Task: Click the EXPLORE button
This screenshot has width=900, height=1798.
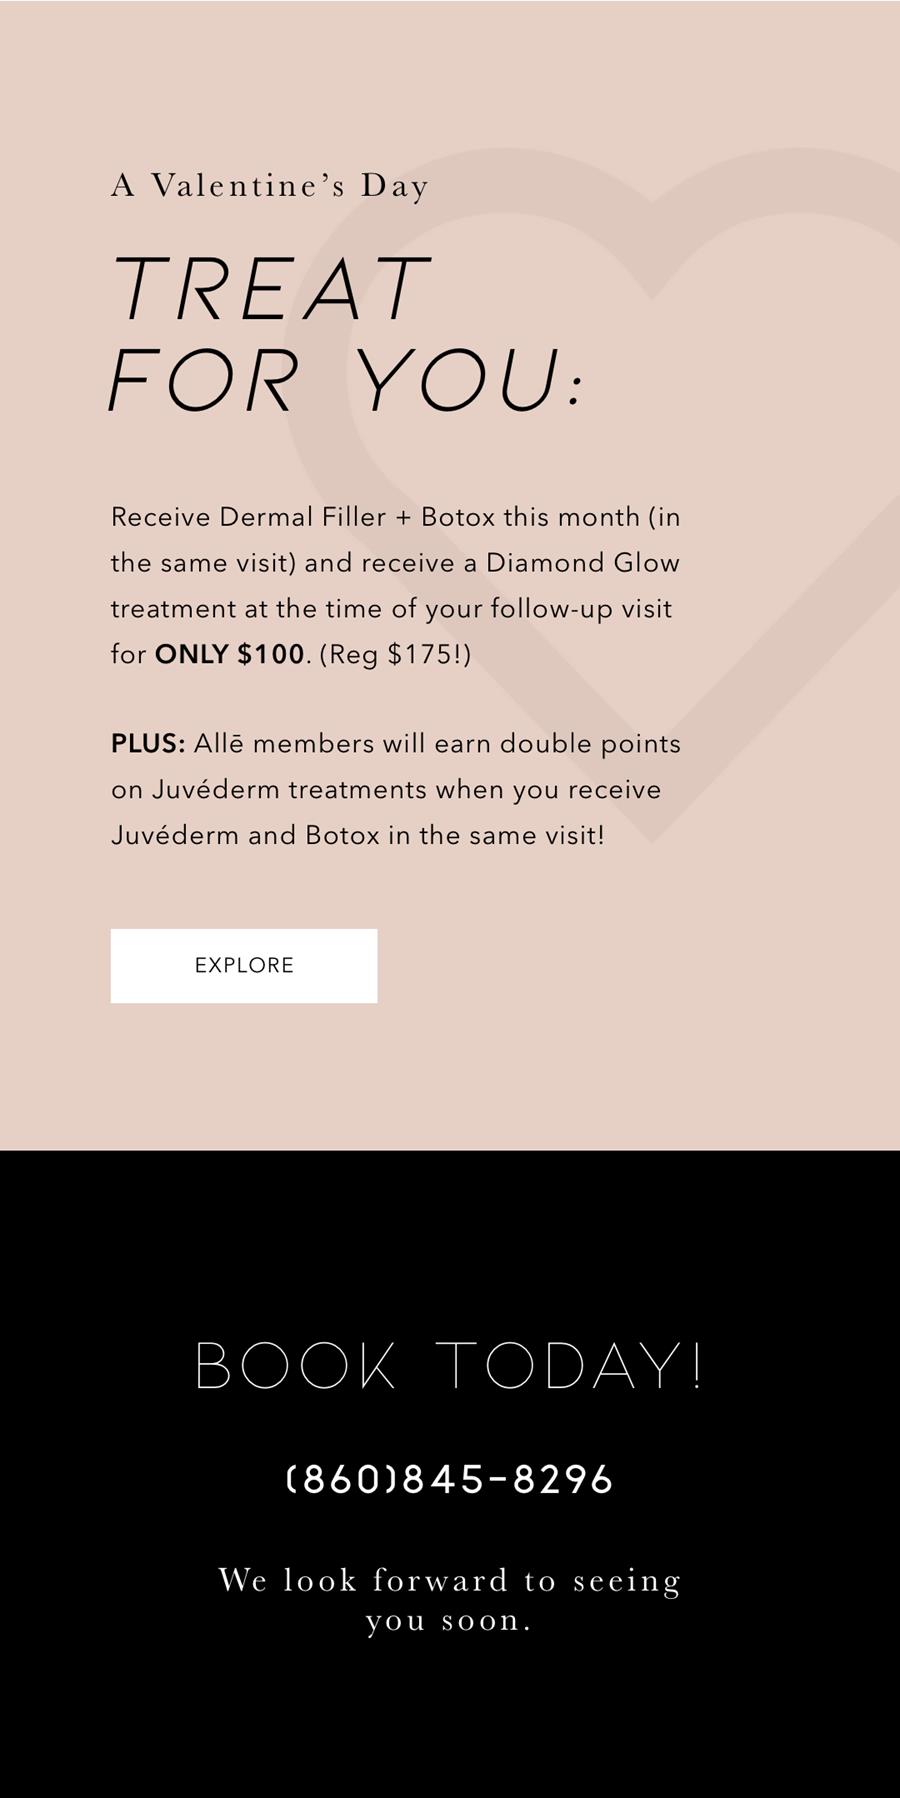Action: point(244,965)
